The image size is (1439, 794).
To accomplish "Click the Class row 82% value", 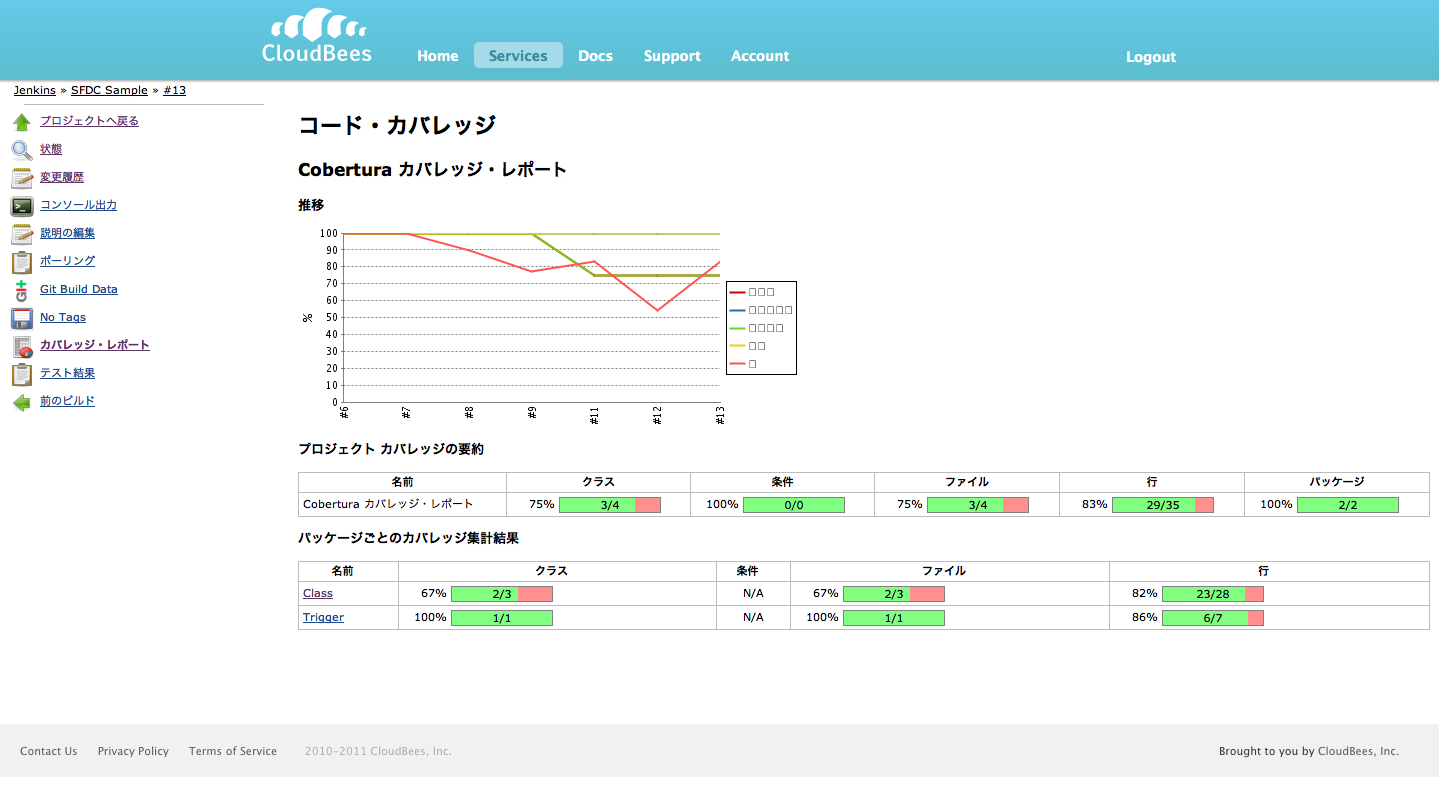I will pos(1145,593).
